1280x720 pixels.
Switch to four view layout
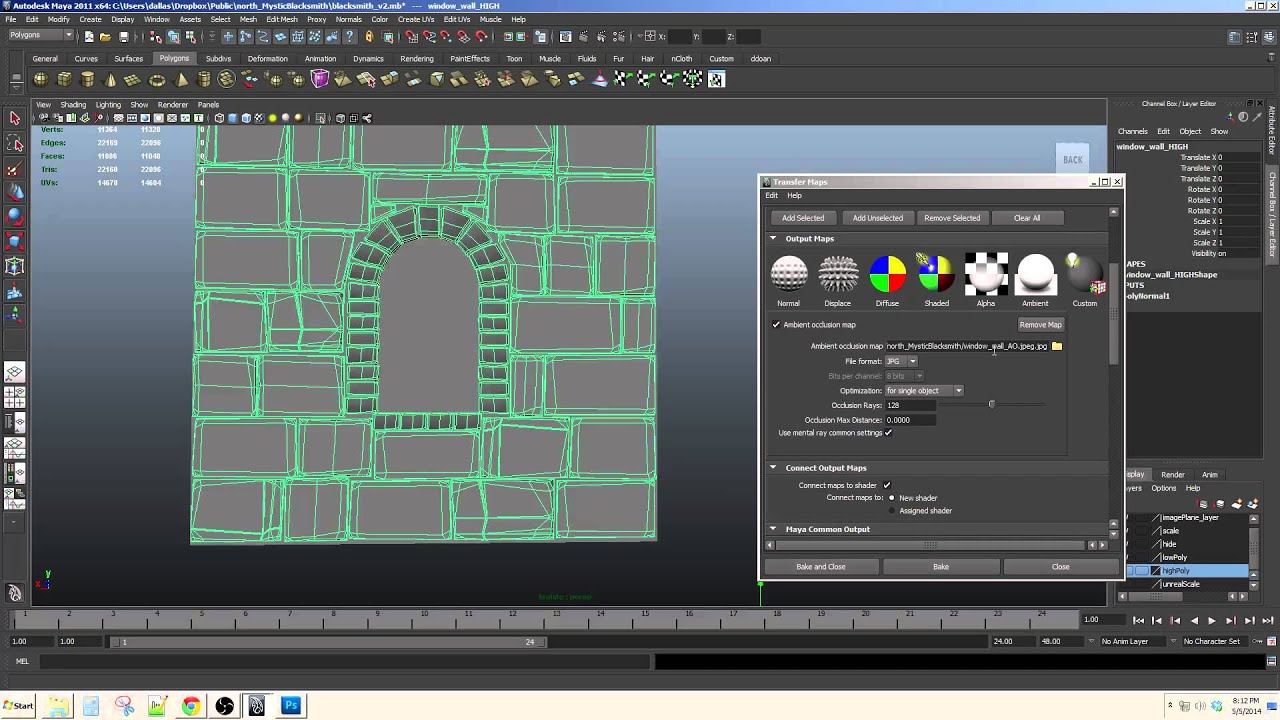[x=15, y=398]
